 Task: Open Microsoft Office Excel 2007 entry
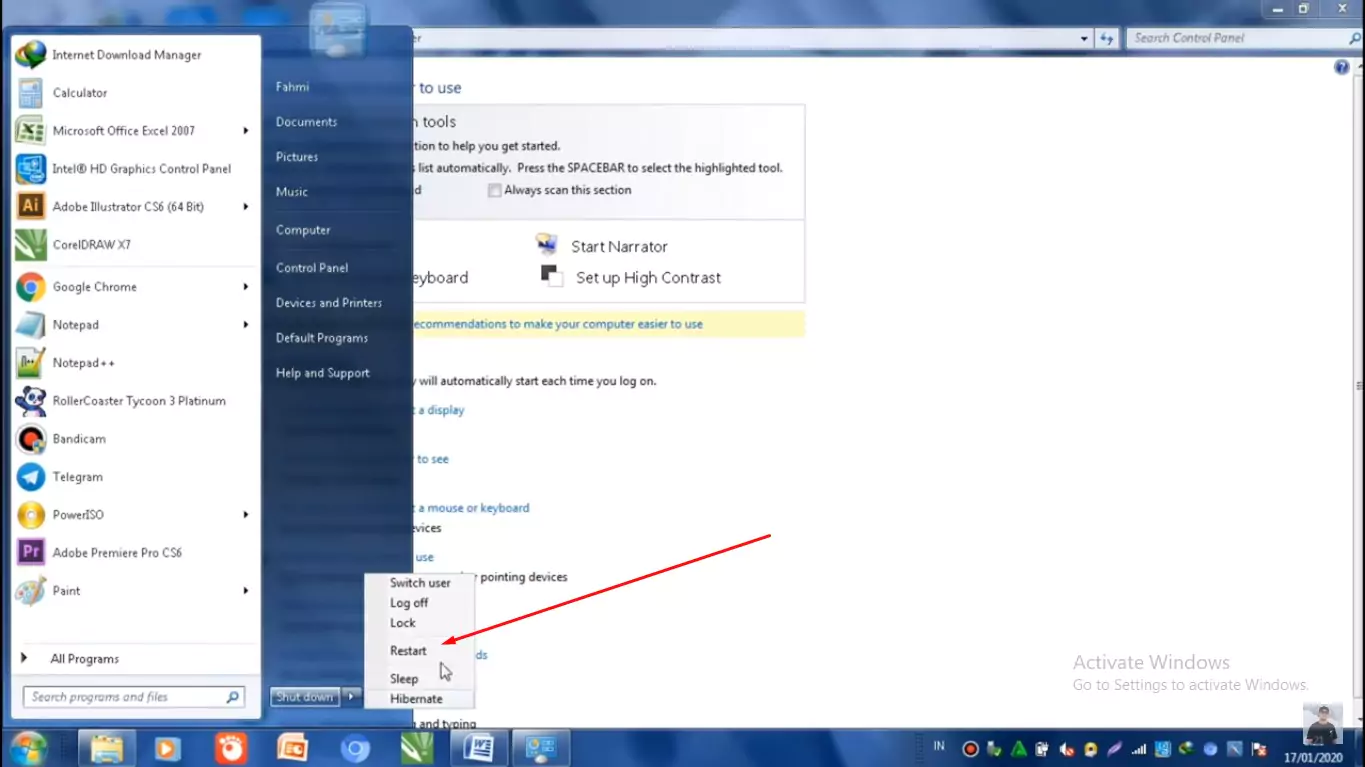[135, 131]
